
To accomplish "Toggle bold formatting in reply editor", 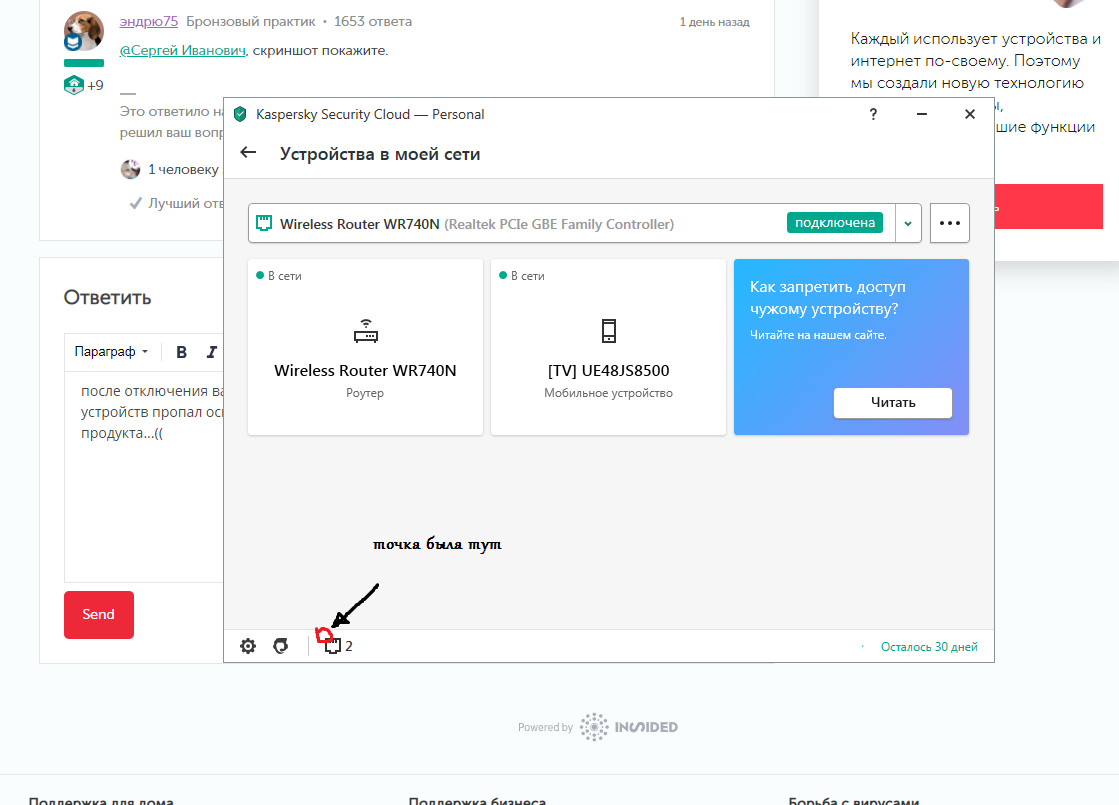I will (181, 352).
